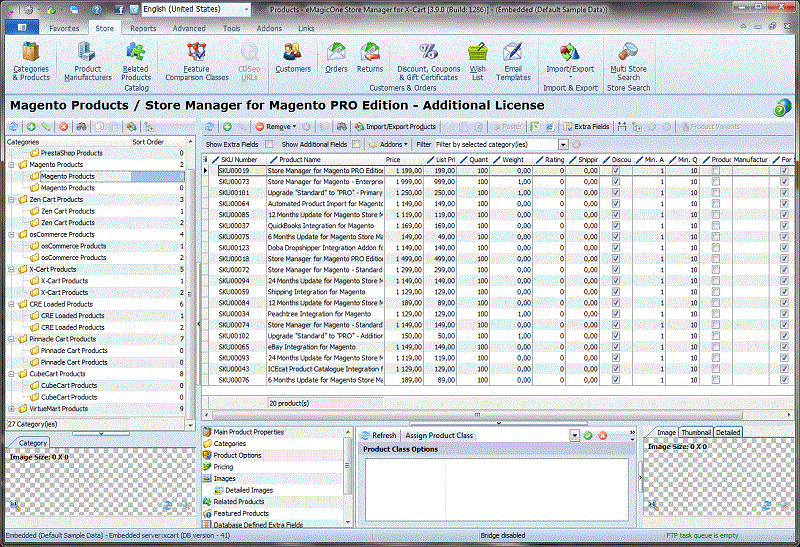Switch to Advanced ribbon tab
This screenshot has width=800, height=547.
pyautogui.click(x=189, y=29)
